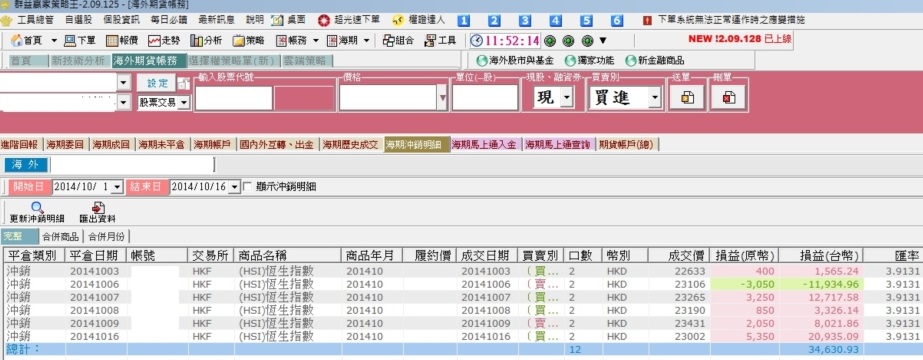Open the 開始日 start date dropdown

click(117, 186)
